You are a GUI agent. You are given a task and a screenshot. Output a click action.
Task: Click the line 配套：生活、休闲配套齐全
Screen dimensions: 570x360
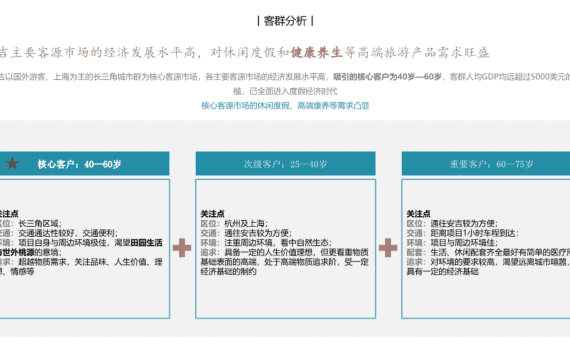click(x=488, y=252)
